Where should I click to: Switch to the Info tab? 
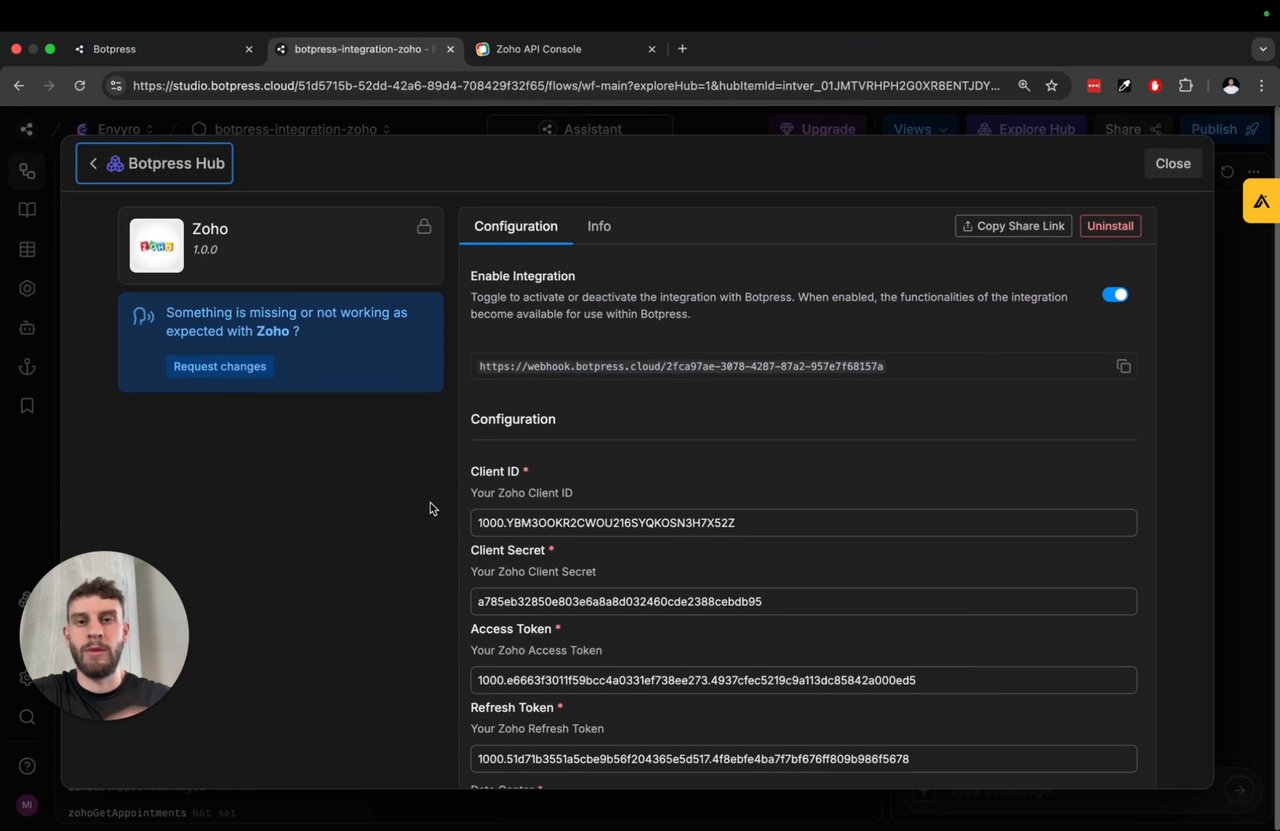click(x=599, y=226)
